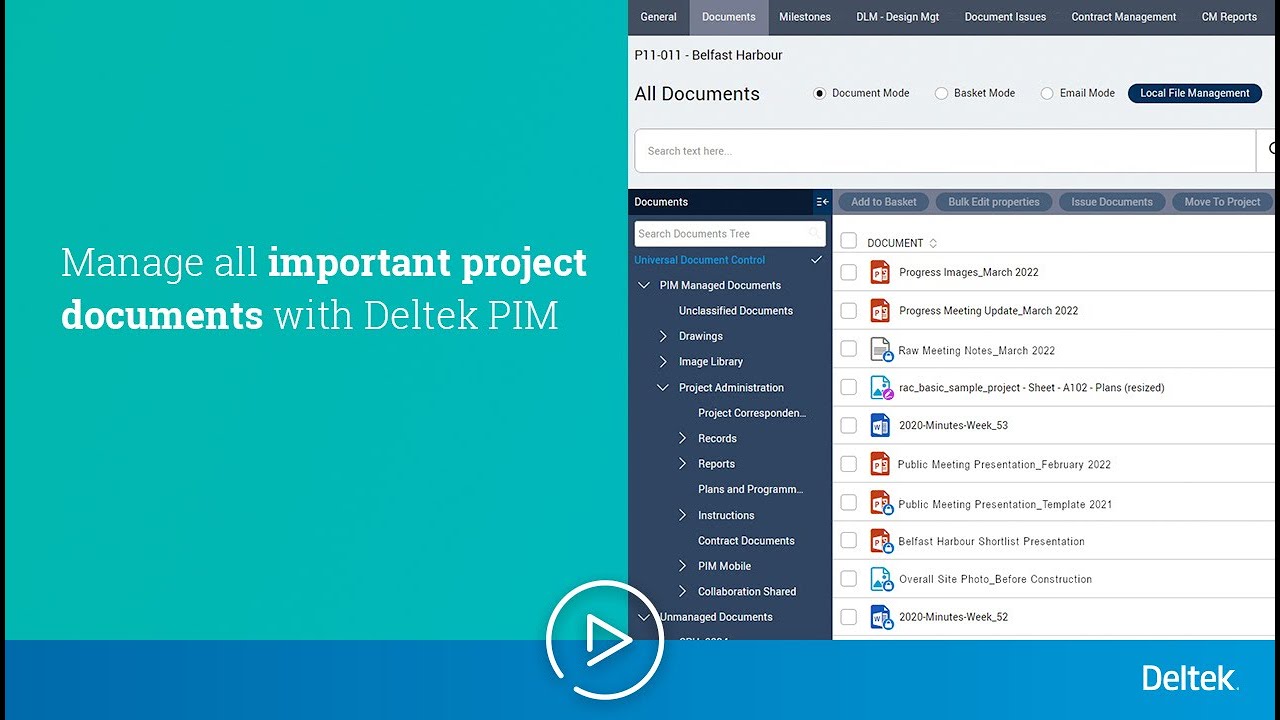Click Add to Basket button
Viewport: 1280px width, 720px height.
tap(884, 202)
